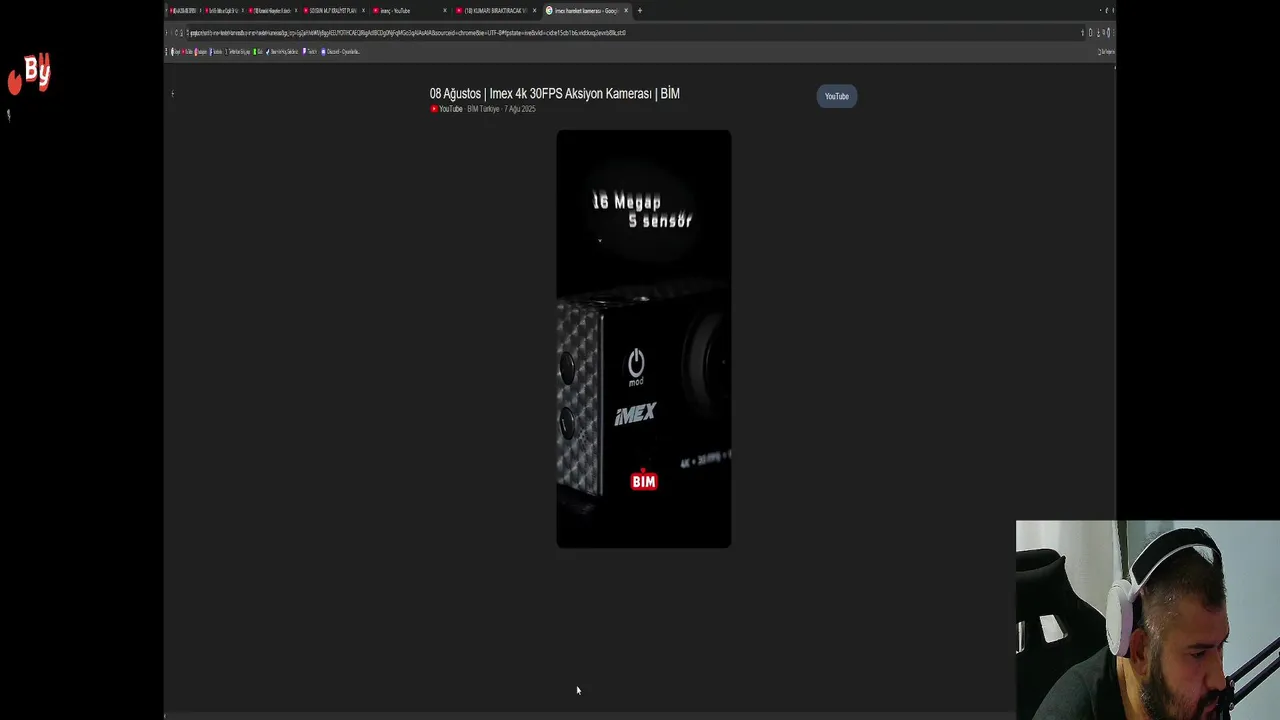Image resolution: width=1280 pixels, height=720 pixels.
Task: Open the "08 Ağustos | Imex 4k 30FPS" title
Action: 555,94
